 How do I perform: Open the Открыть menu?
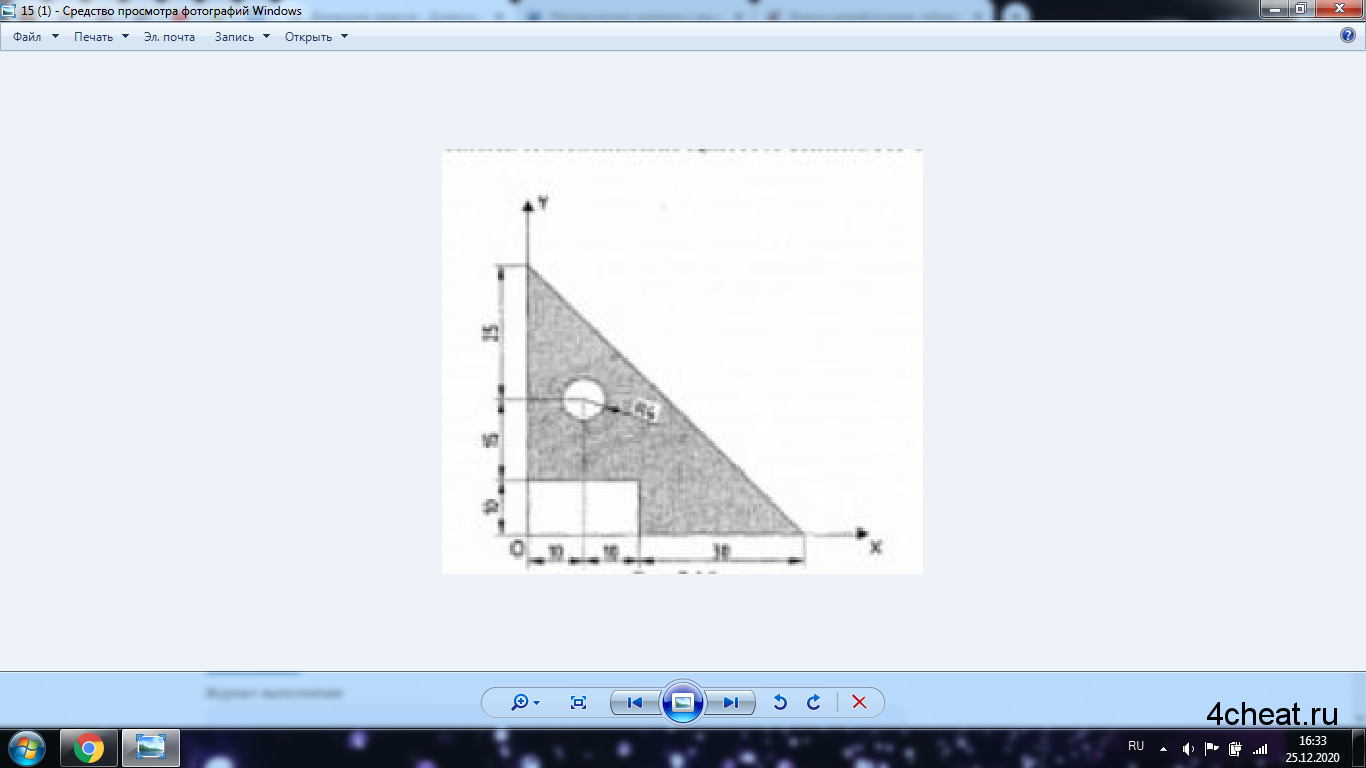(x=316, y=37)
